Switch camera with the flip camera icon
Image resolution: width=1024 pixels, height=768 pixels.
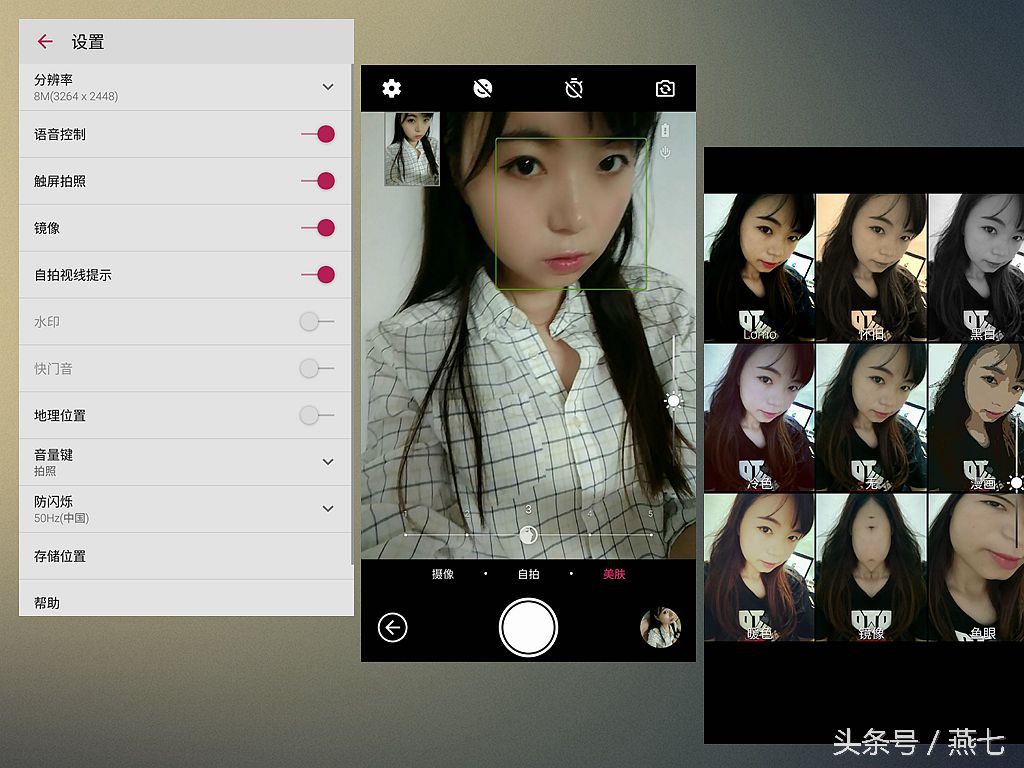665,88
